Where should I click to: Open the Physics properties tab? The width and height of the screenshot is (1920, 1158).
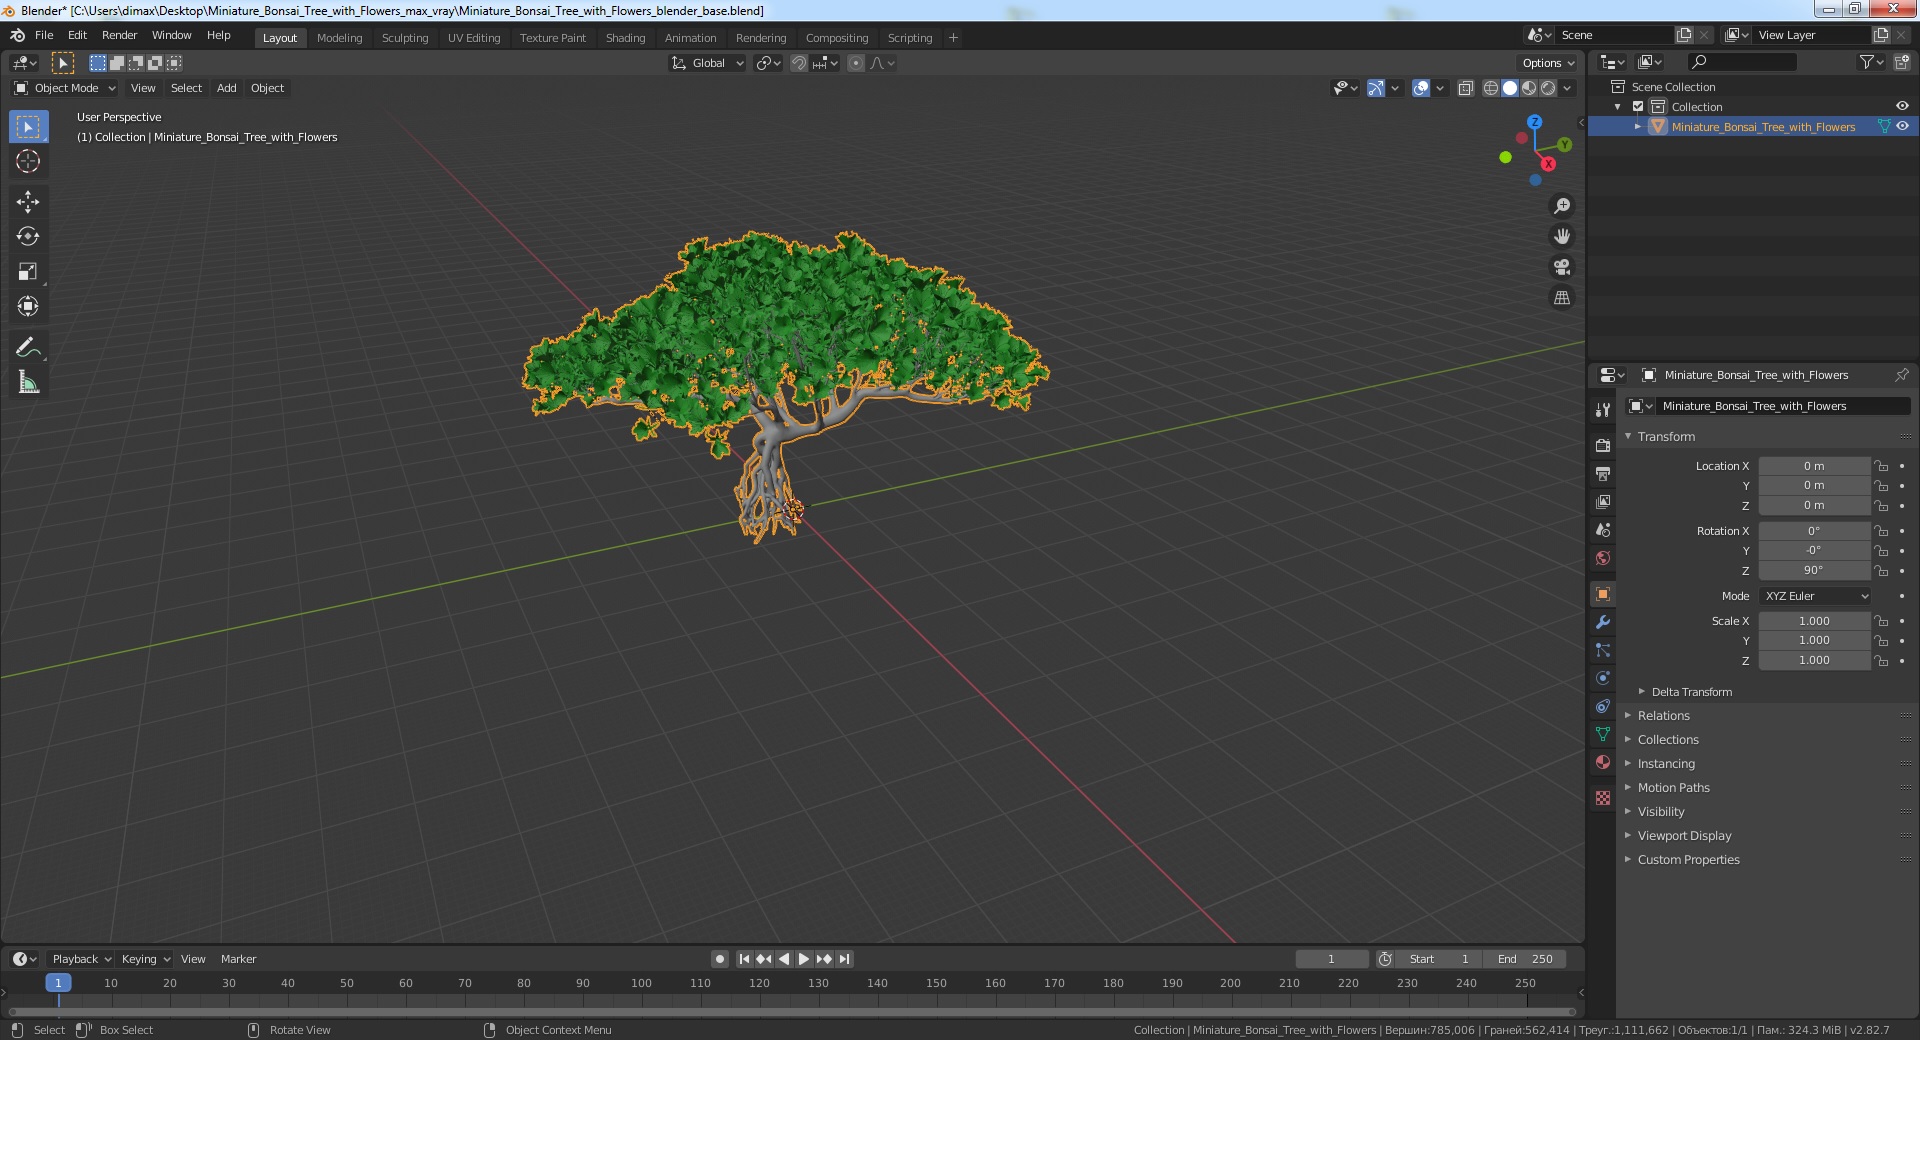[1603, 678]
